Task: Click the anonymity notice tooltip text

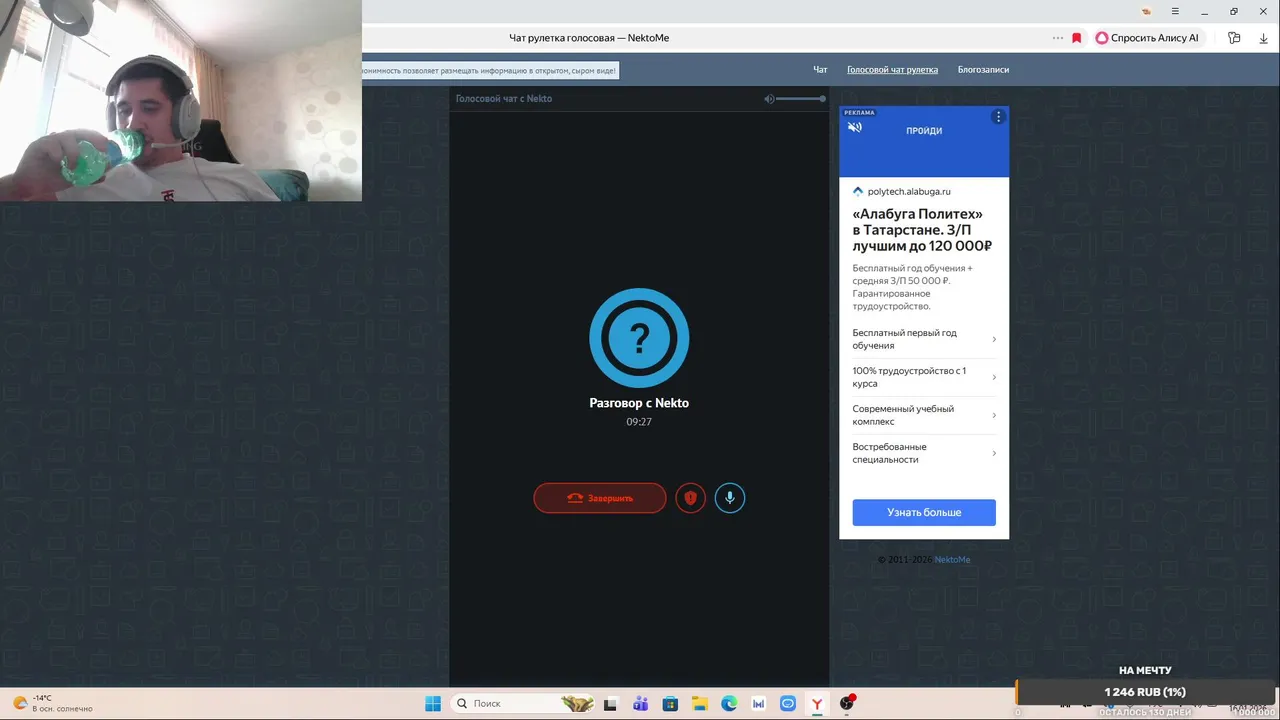Action: click(x=490, y=70)
